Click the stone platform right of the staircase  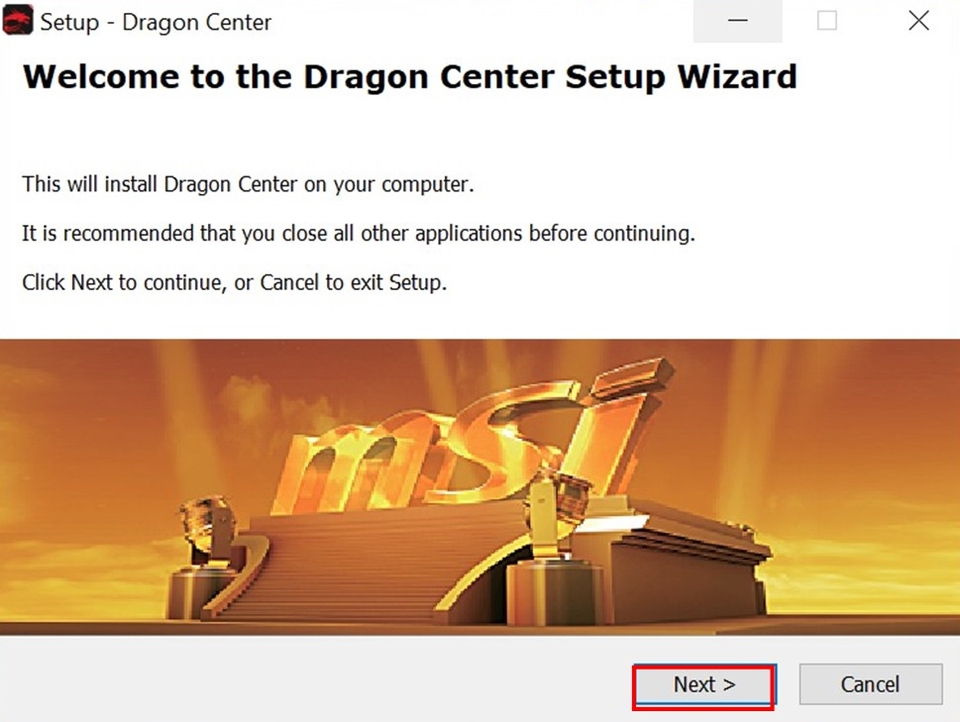tap(686, 563)
